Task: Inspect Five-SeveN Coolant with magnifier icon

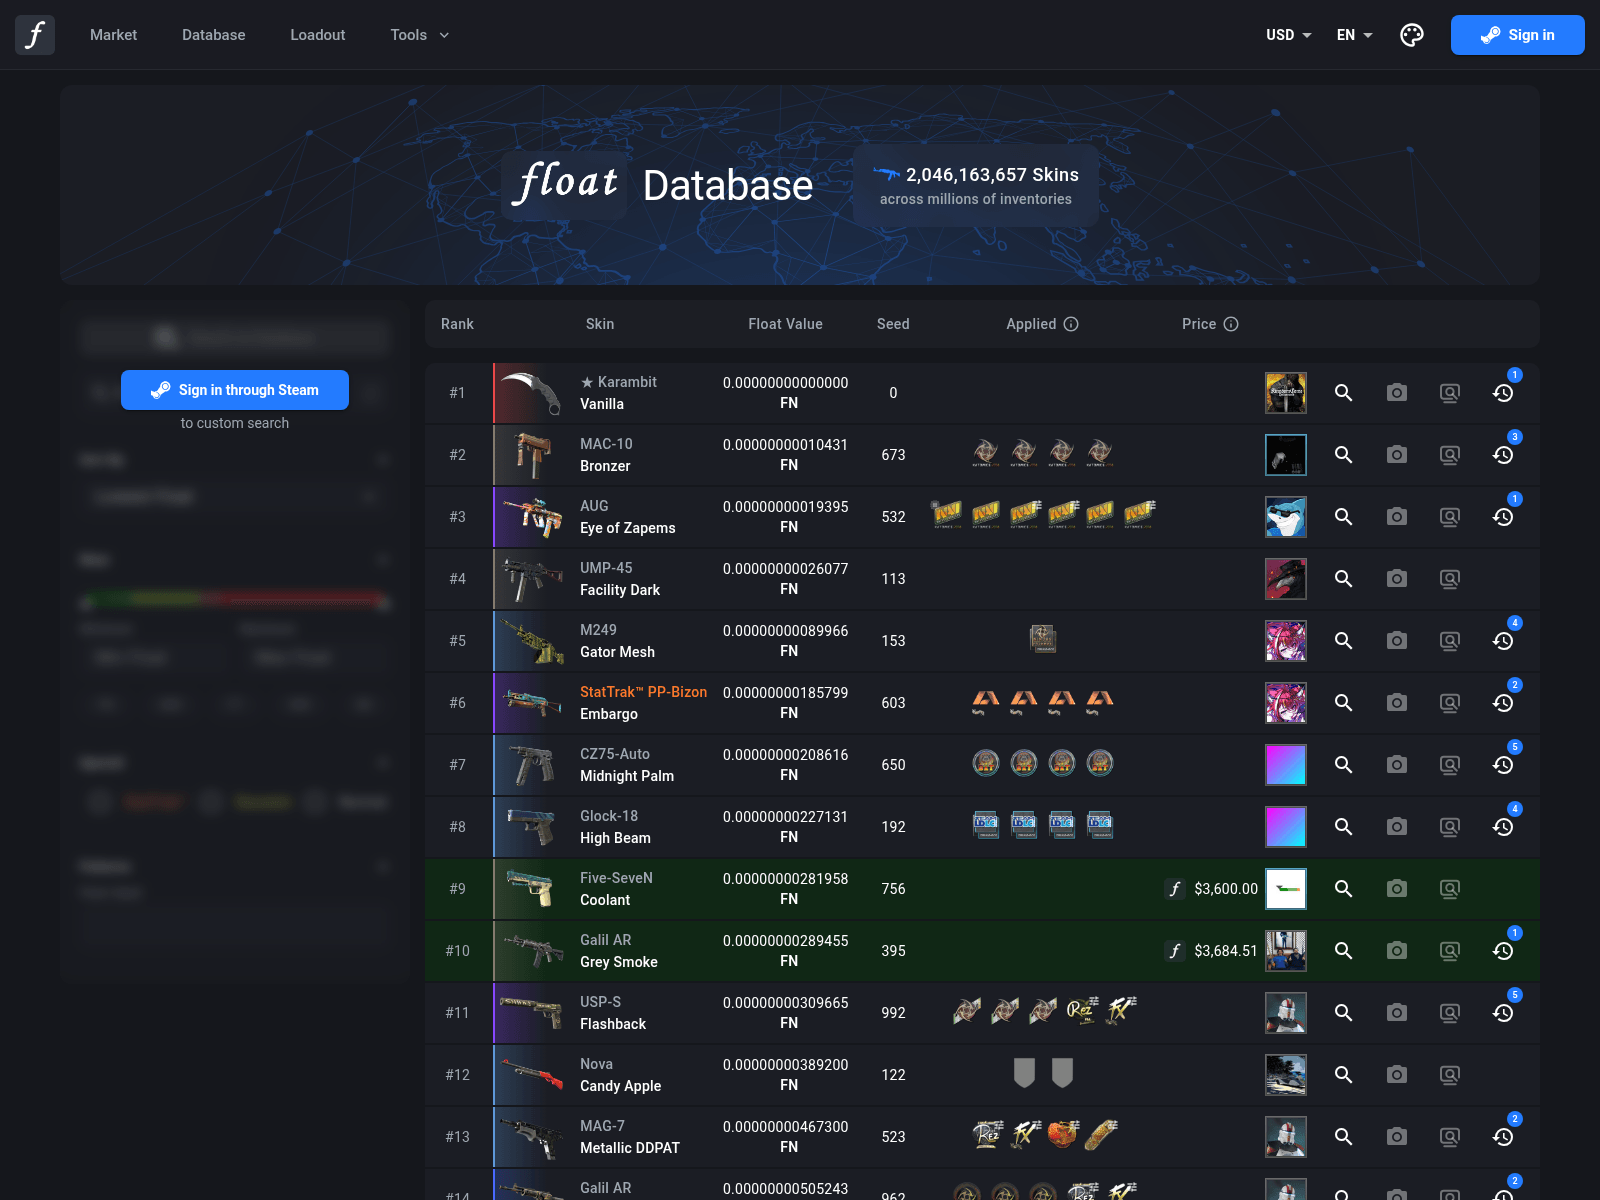Action: tap(1344, 889)
